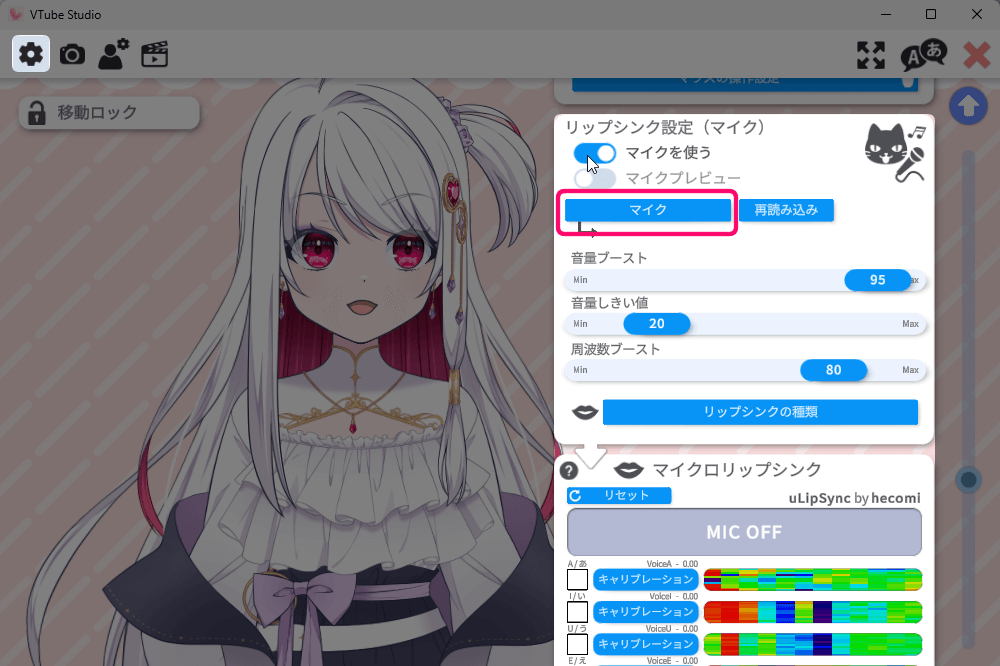Check the A/あ vowel checkbox
The width and height of the screenshot is (1000, 666).
[x=577, y=579]
